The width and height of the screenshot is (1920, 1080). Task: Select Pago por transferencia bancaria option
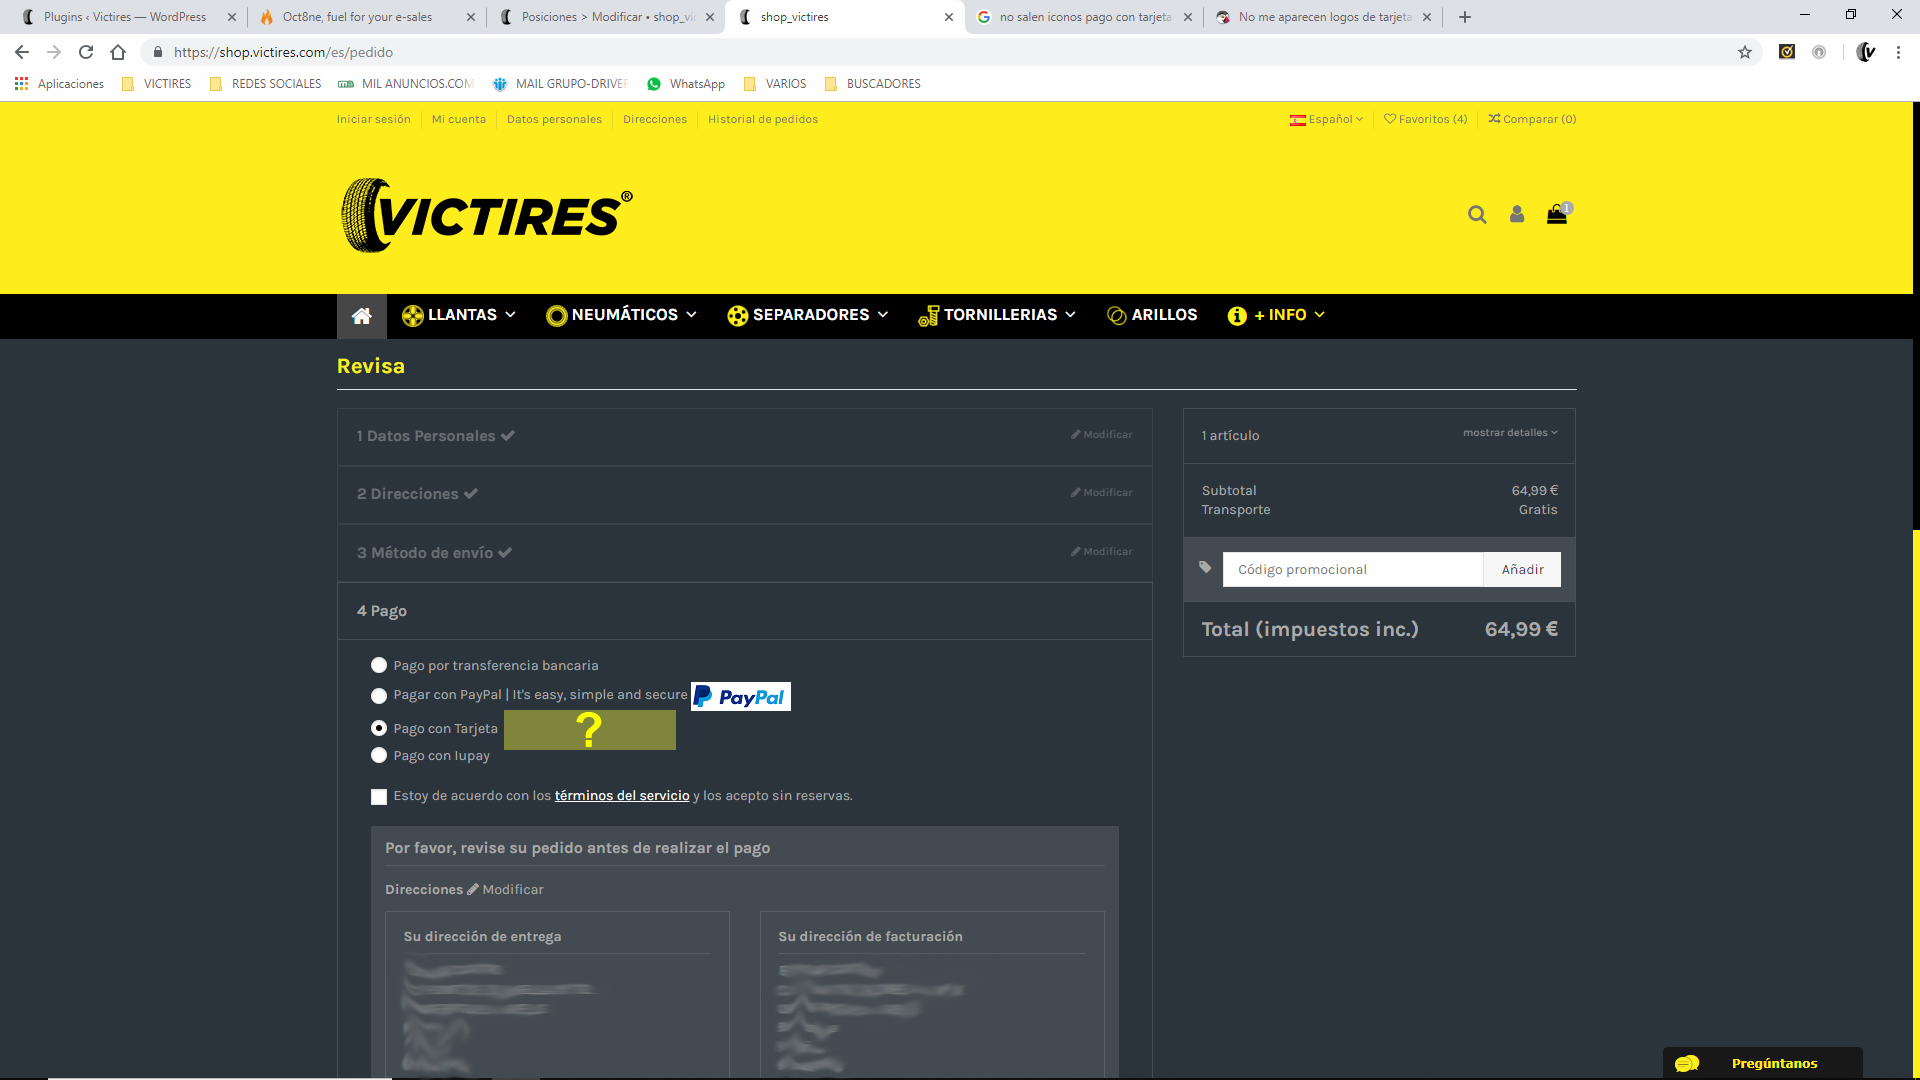pyautogui.click(x=379, y=666)
